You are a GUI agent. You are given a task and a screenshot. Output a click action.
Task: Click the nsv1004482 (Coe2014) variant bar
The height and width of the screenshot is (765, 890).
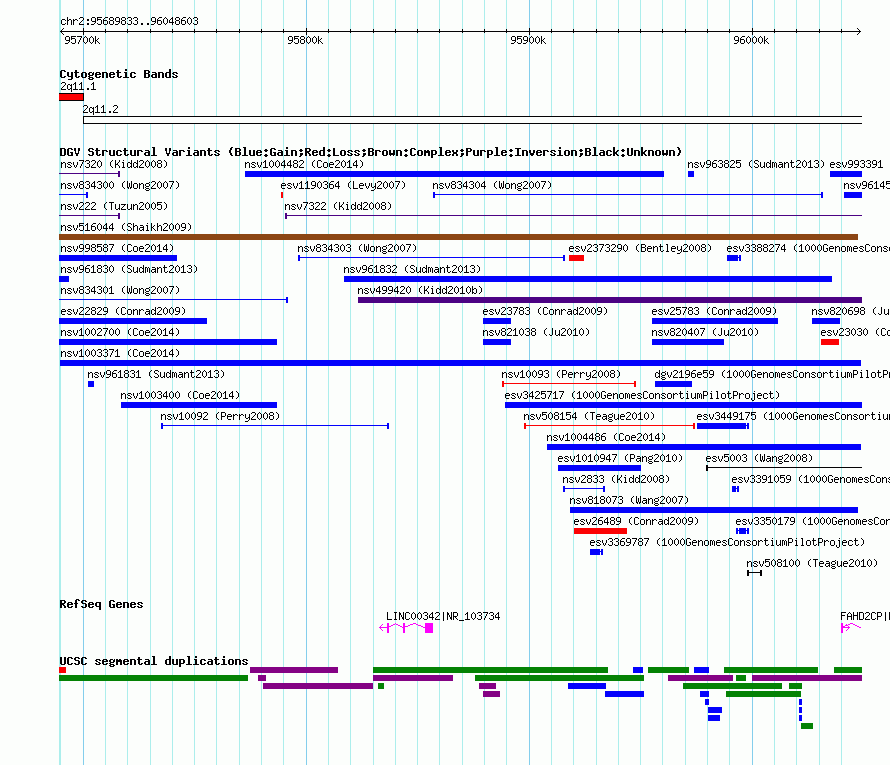pos(454,174)
